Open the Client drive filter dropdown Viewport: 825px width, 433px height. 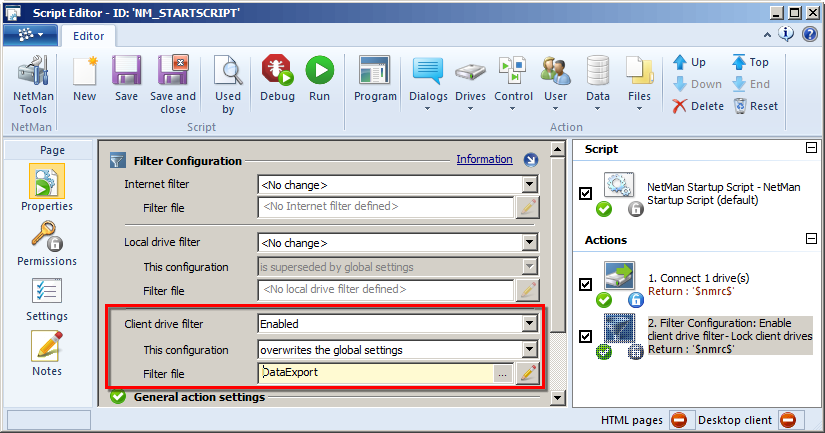click(530, 324)
